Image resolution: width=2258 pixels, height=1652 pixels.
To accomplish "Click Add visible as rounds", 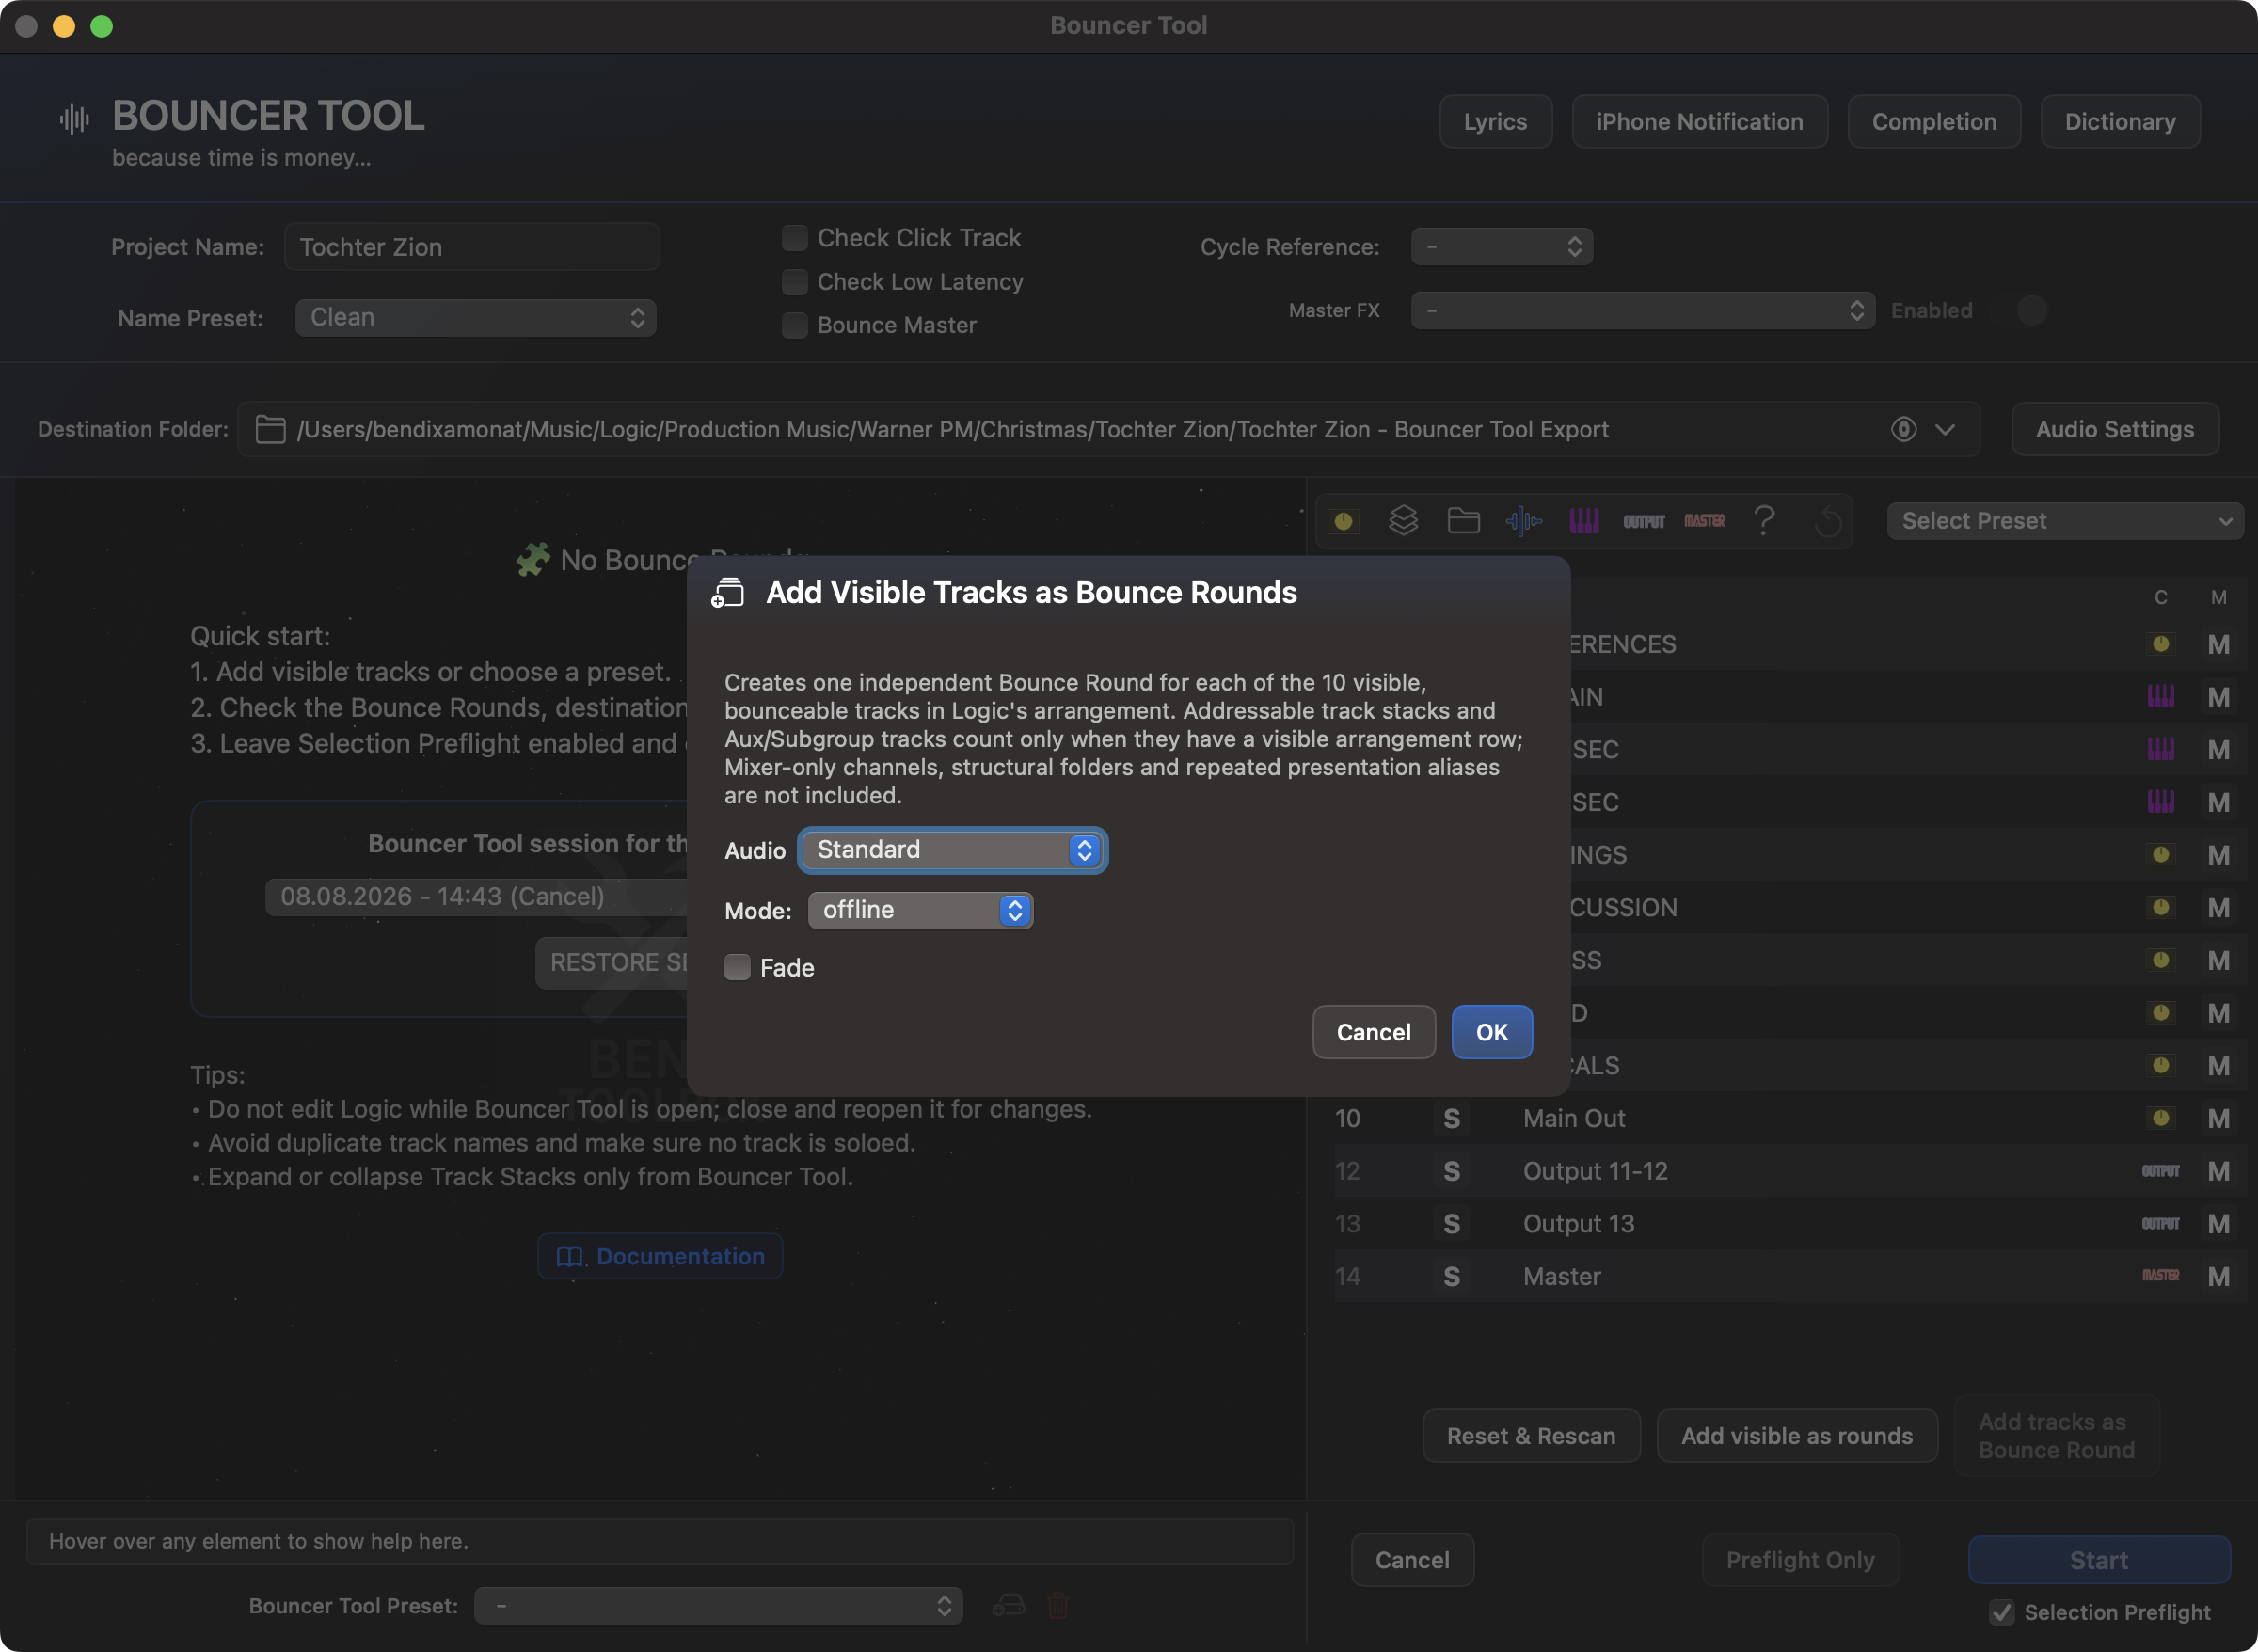I will 1797,1436.
